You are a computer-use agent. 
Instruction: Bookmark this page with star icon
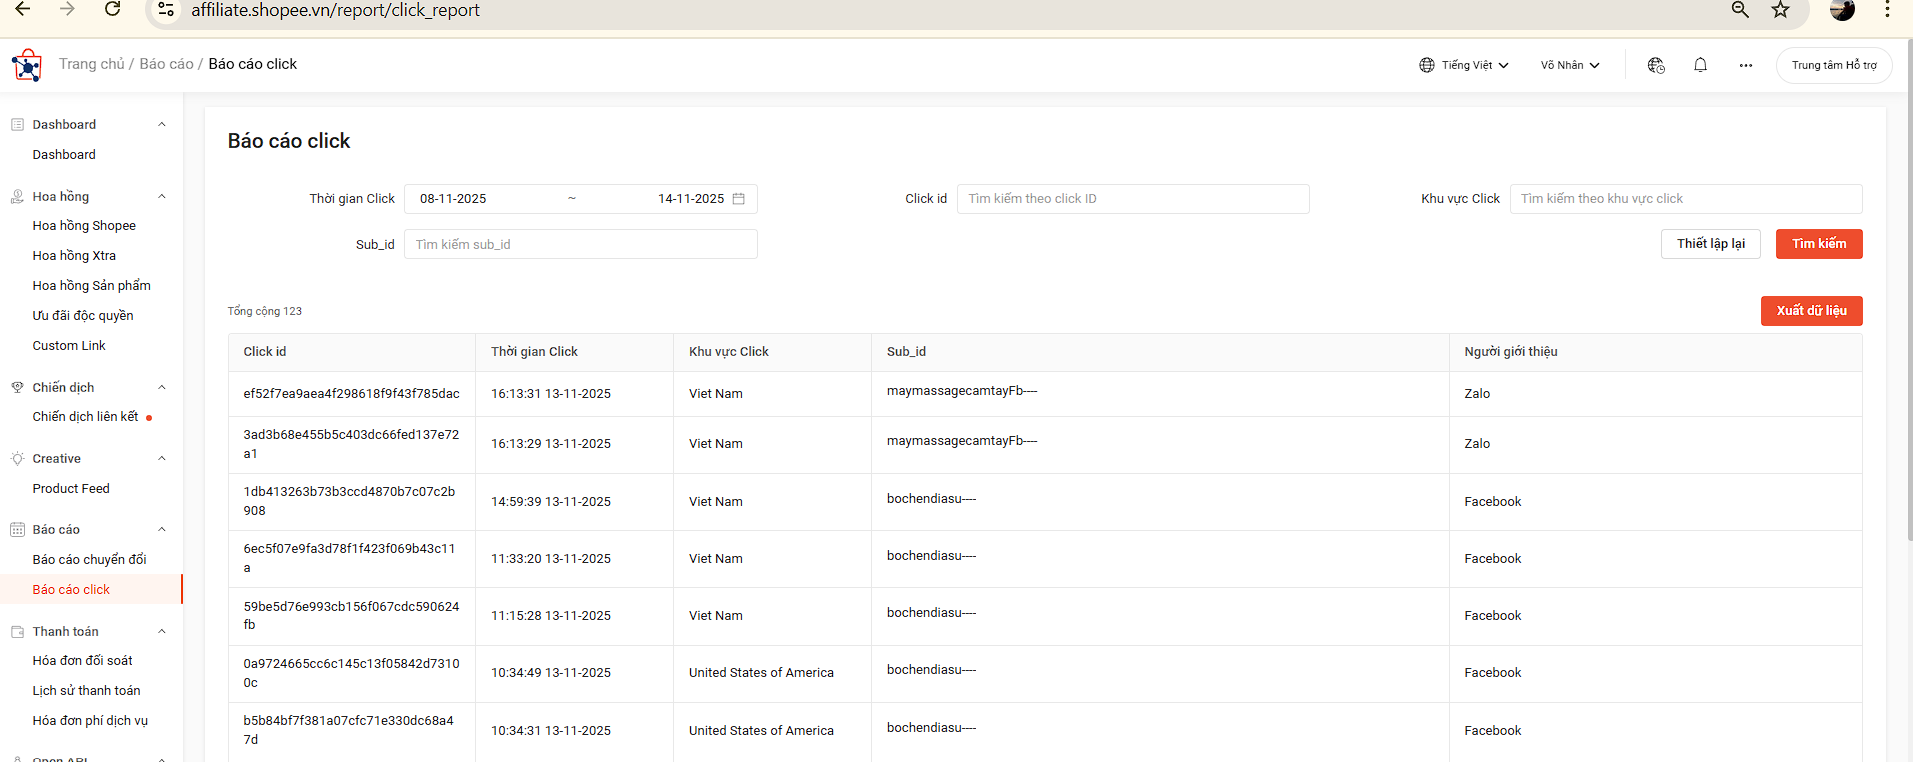(x=1780, y=10)
